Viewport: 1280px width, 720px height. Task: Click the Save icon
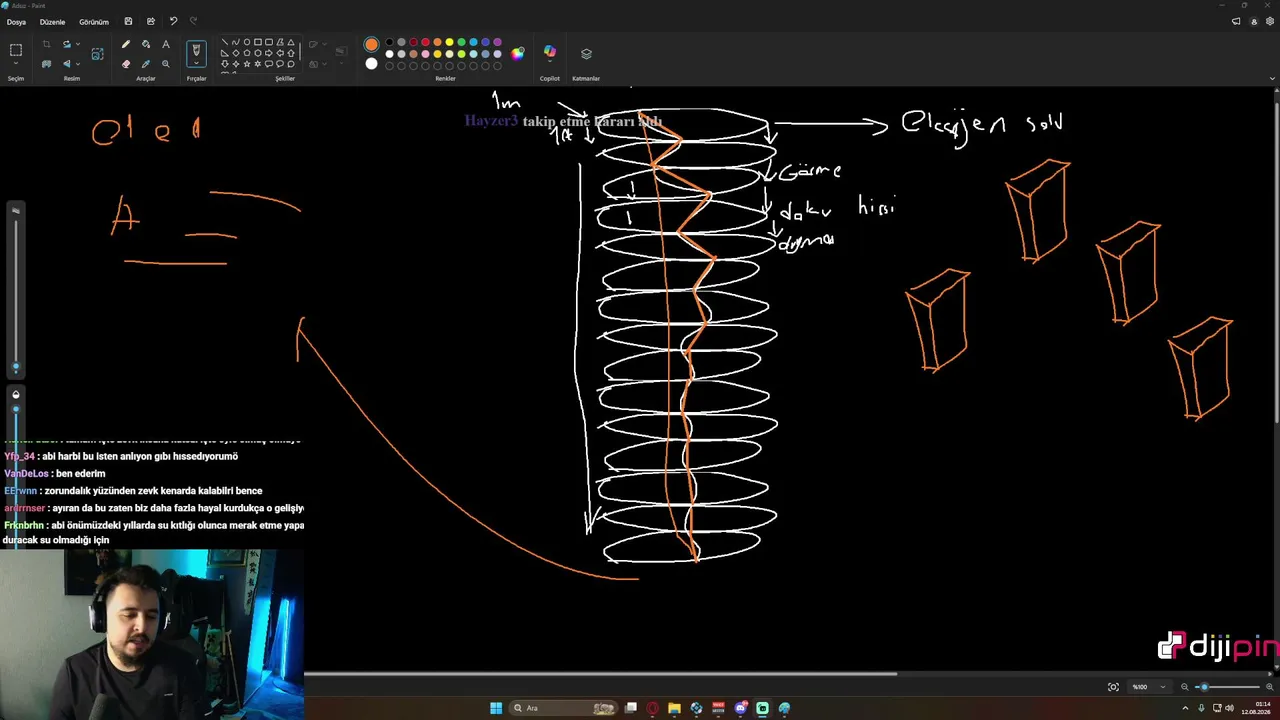tap(128, 21)
